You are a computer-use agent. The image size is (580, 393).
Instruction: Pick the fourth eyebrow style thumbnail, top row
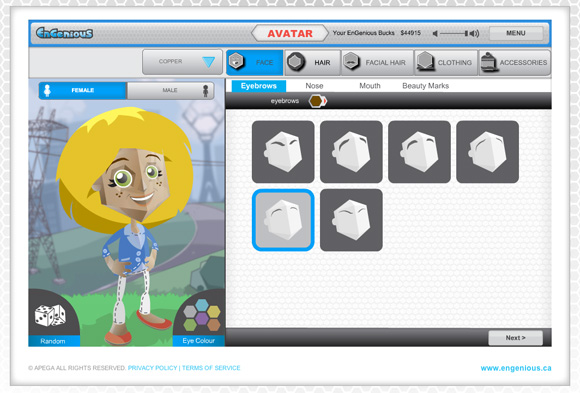[488, 152]
